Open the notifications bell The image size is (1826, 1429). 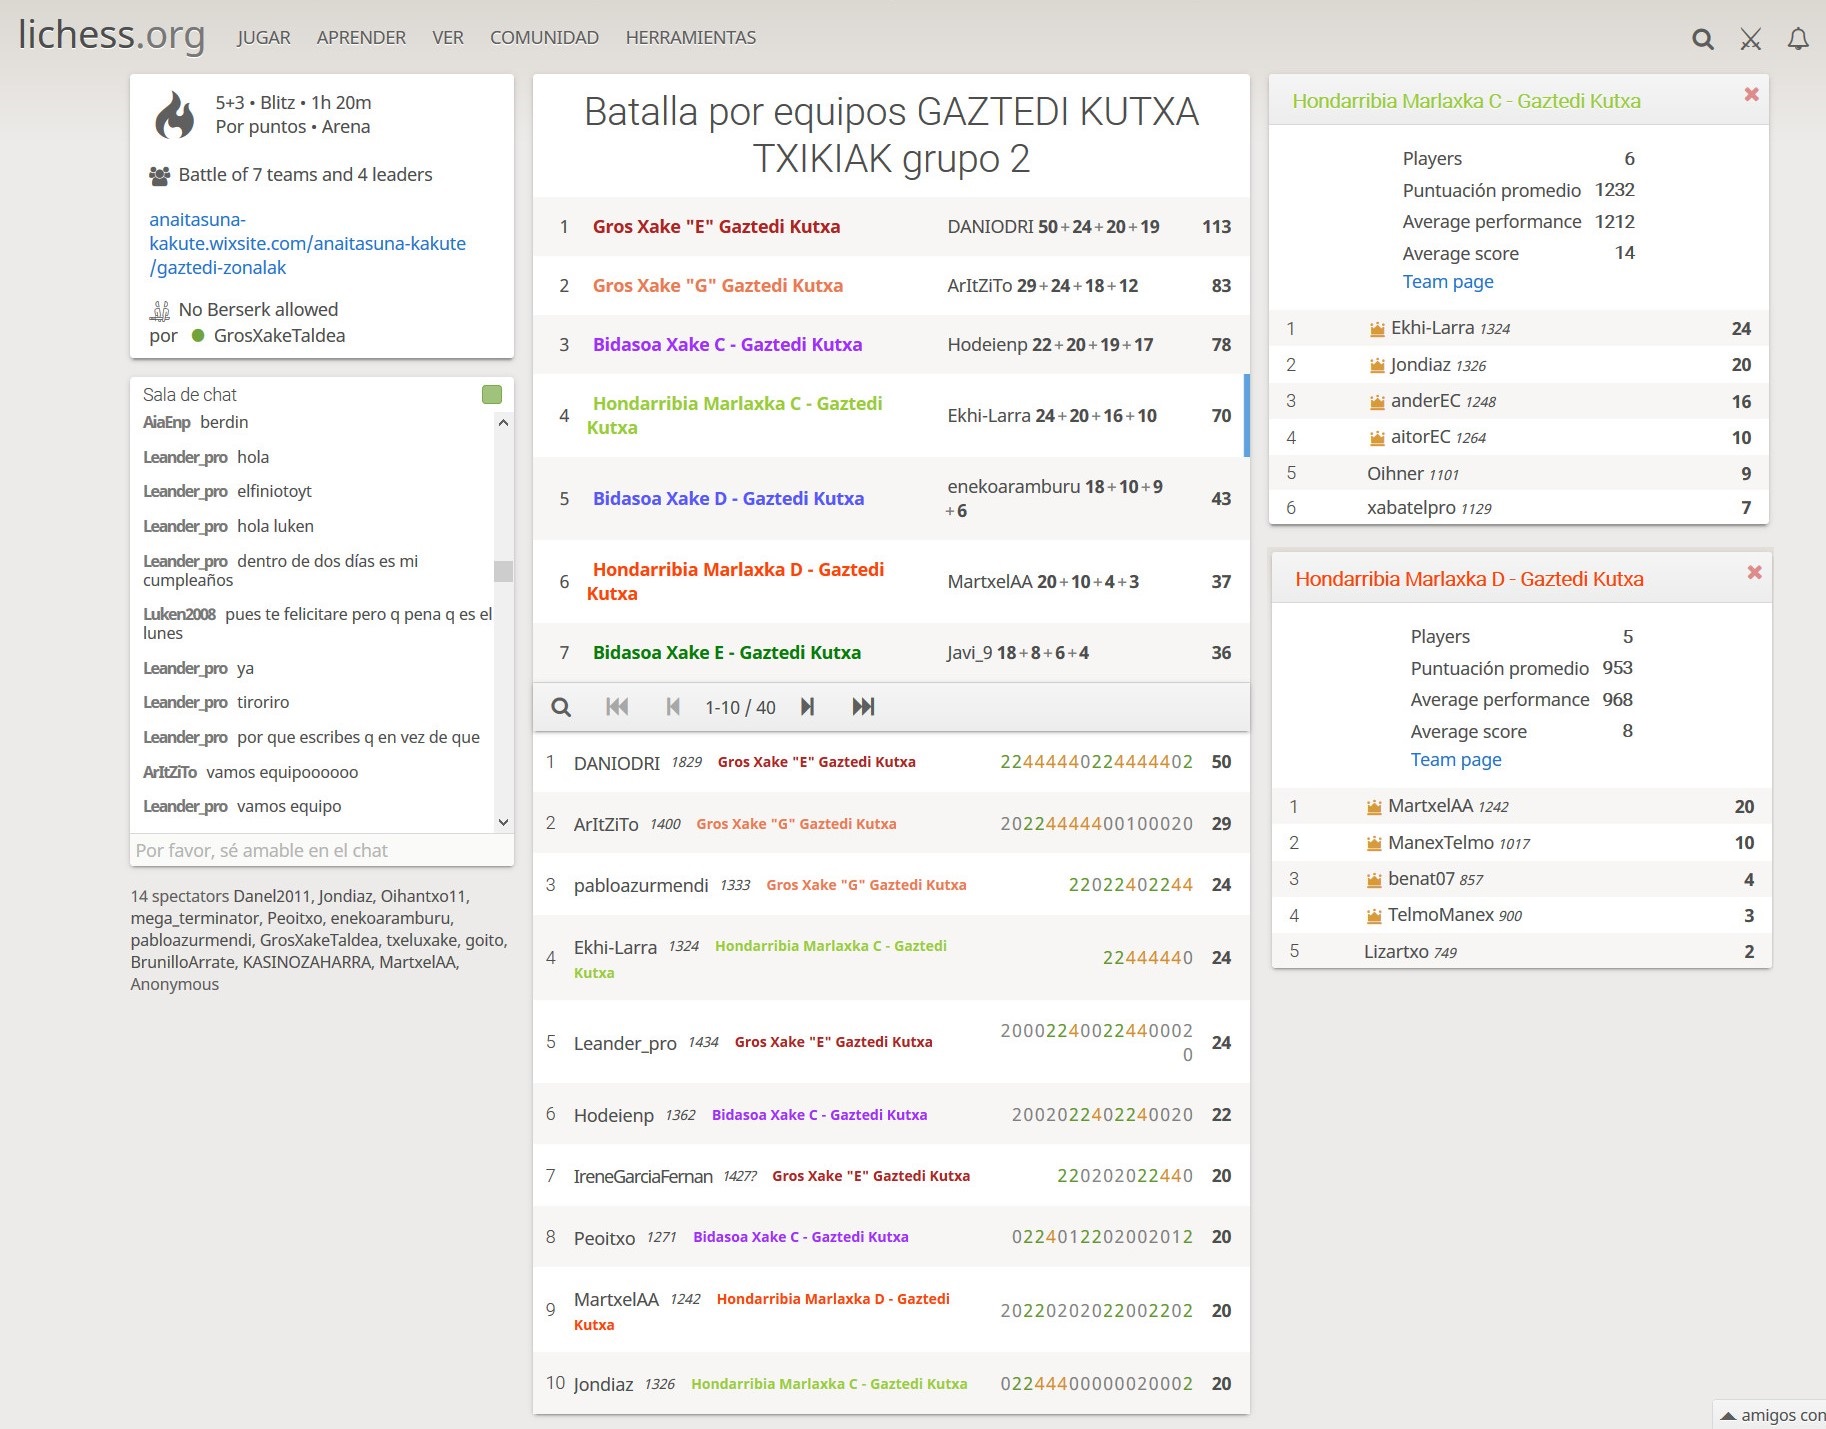[1798, 39]
